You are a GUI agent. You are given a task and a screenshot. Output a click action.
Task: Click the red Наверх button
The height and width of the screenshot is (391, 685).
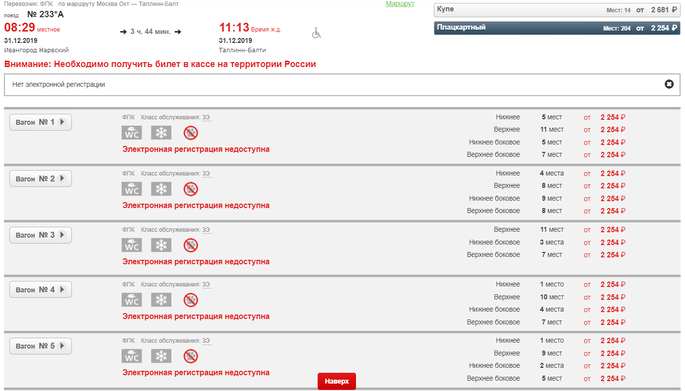pyautogui.click(x=337, y=381)
